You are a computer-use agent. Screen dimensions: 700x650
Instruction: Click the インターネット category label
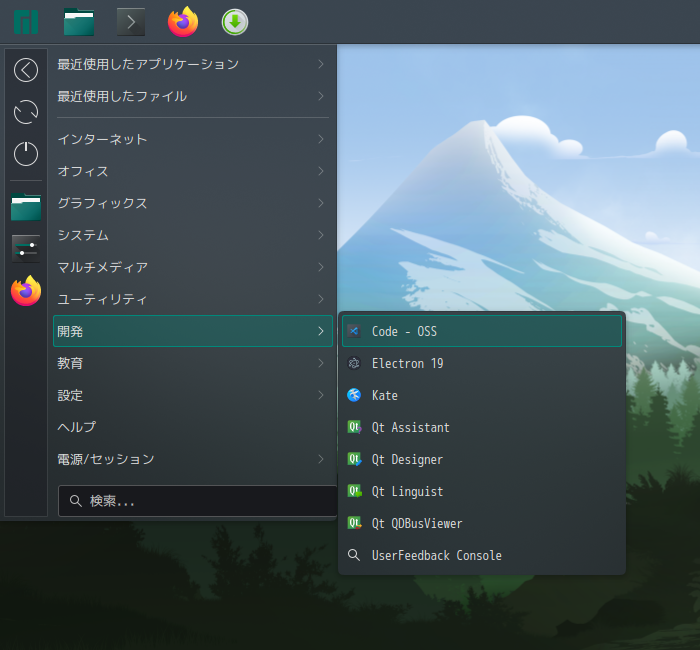click(x=102, y=139)
